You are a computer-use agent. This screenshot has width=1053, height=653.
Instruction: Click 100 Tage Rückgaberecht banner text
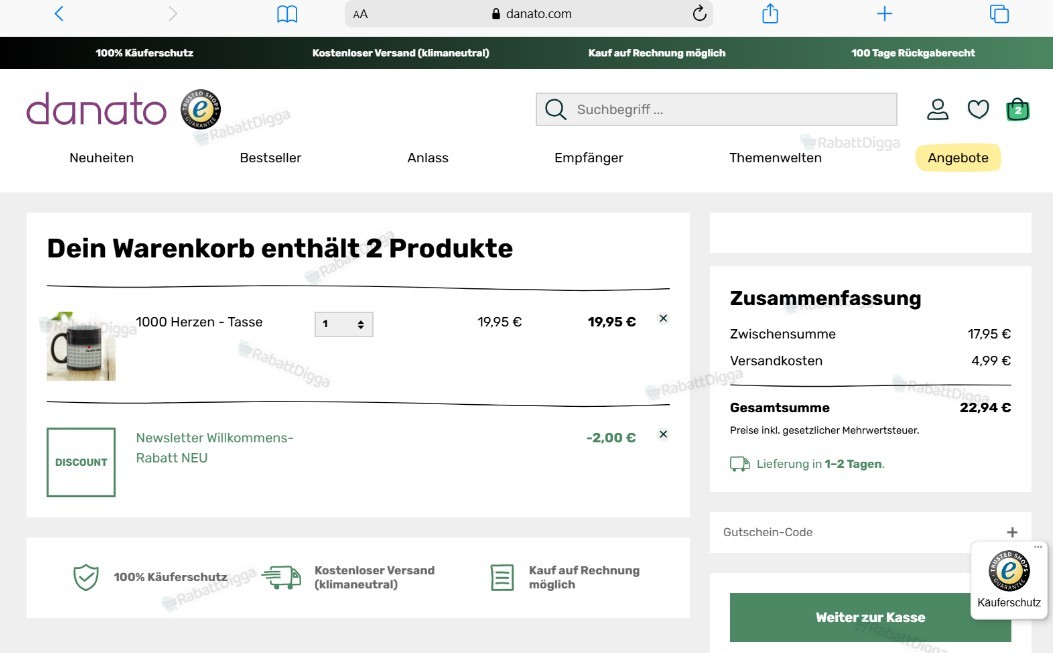[913, 53]
